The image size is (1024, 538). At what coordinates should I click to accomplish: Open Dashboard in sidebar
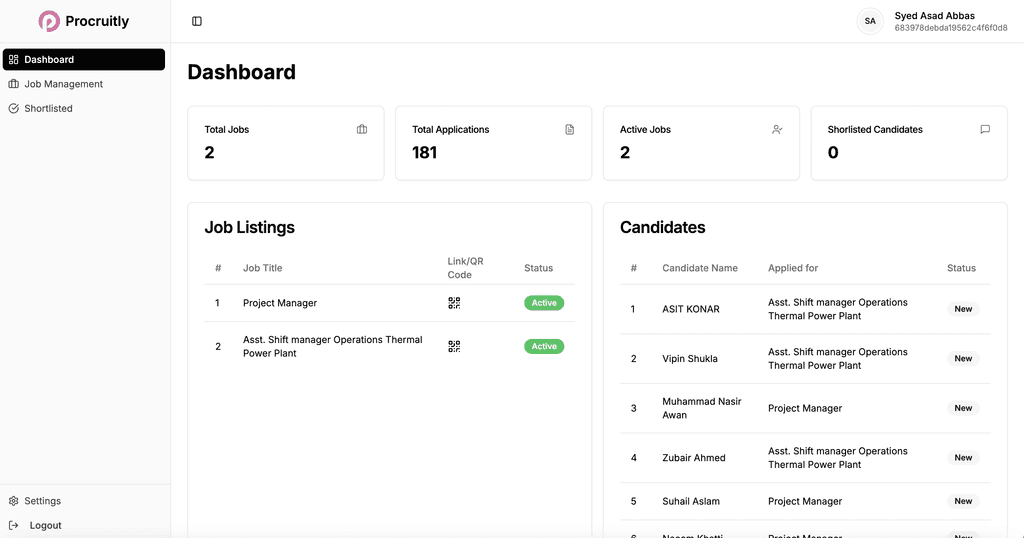(x=84, y=59)
